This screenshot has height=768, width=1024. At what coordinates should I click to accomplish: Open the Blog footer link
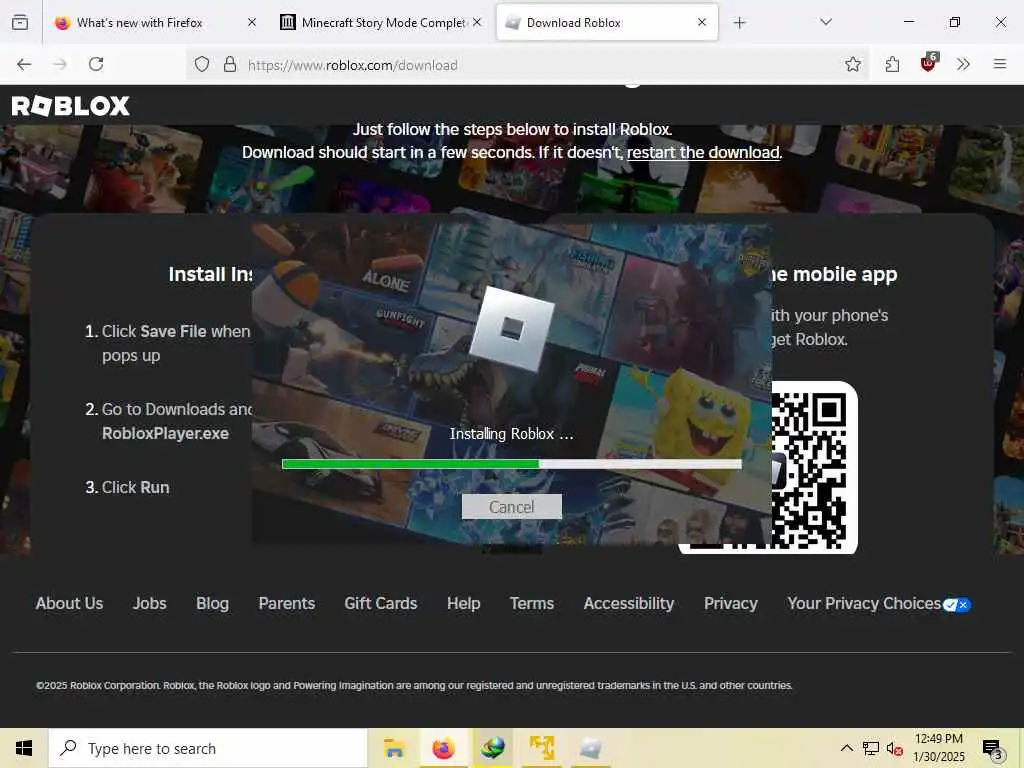coord(212,603)
